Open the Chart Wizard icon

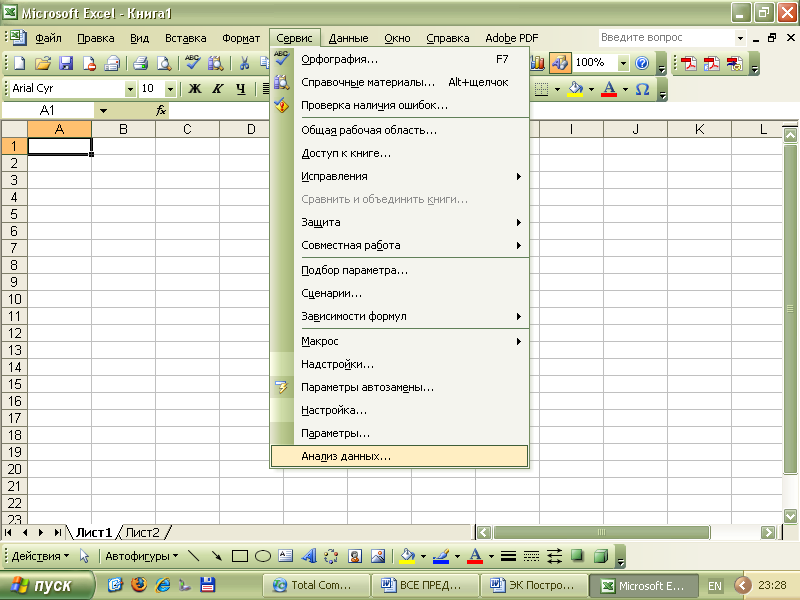tap(537, 63)
